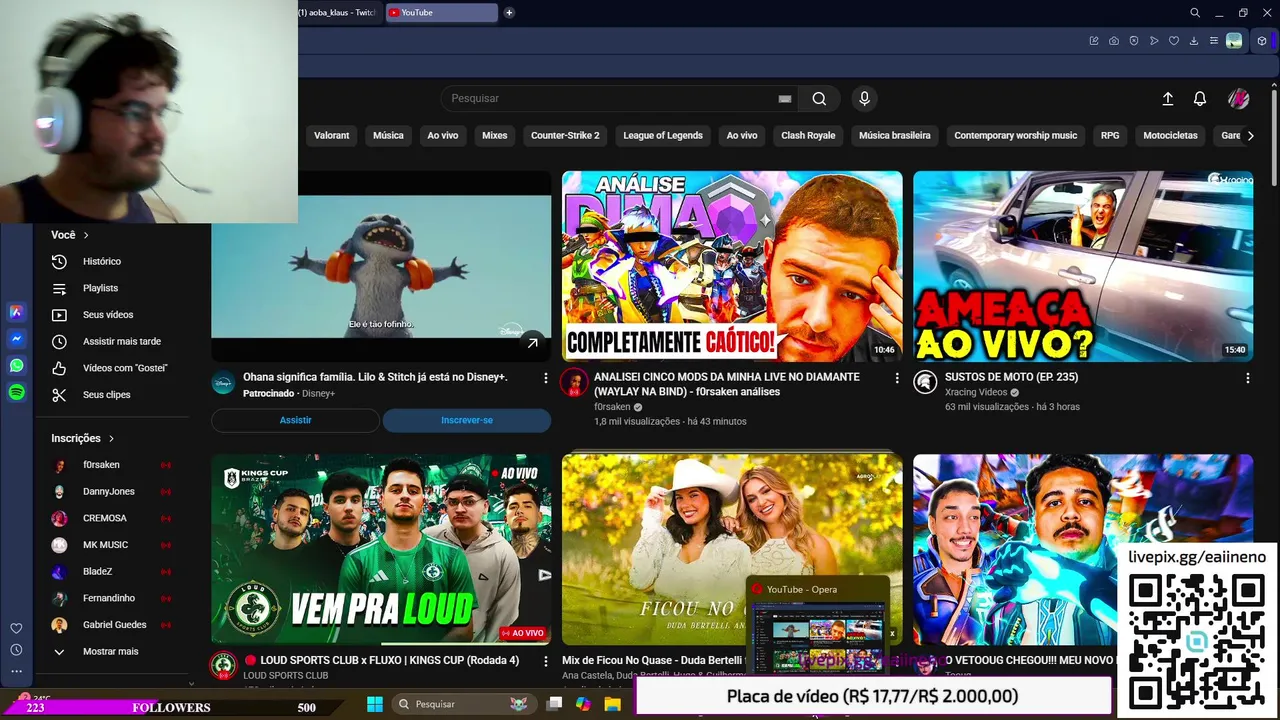Open Spotify in the Opera sidebar
The image size is (1280, 720).
click(16, 393)
